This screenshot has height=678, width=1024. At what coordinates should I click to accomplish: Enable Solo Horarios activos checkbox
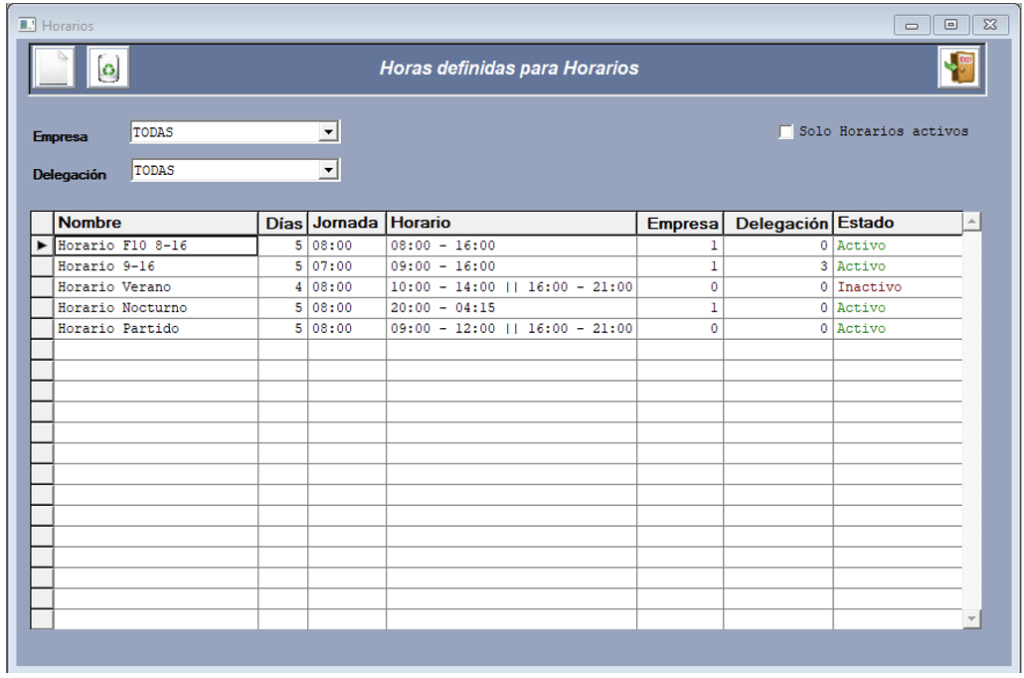point(786,132)
